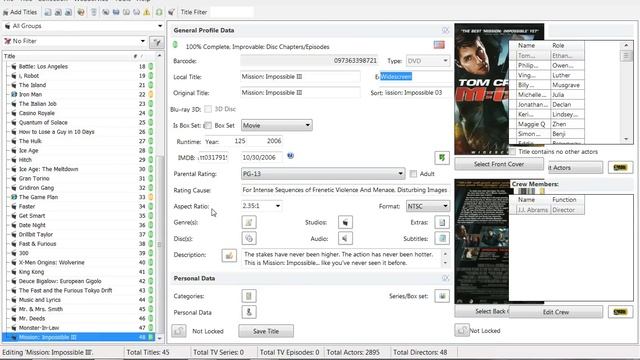Enable the Box Set checkbox

(x=208, y=125)
